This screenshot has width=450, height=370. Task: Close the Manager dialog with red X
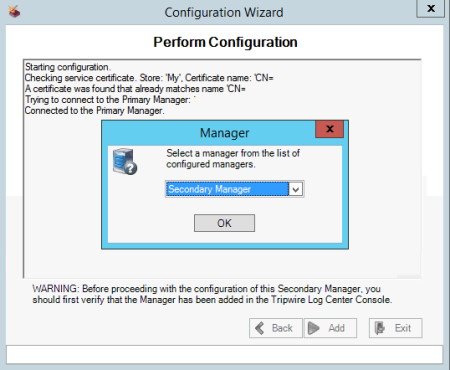(x=329, y=129)
